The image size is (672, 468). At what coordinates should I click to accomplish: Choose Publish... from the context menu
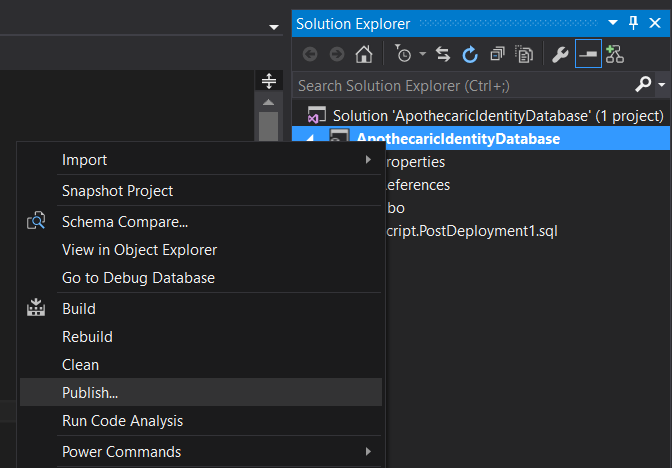pyautogui.click(x=90, y=393)
